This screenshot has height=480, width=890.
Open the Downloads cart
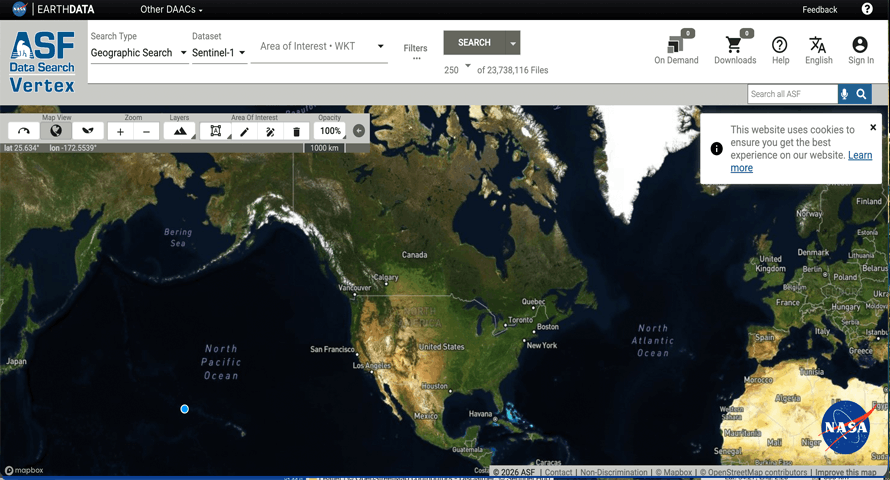(x=735, y=47)
